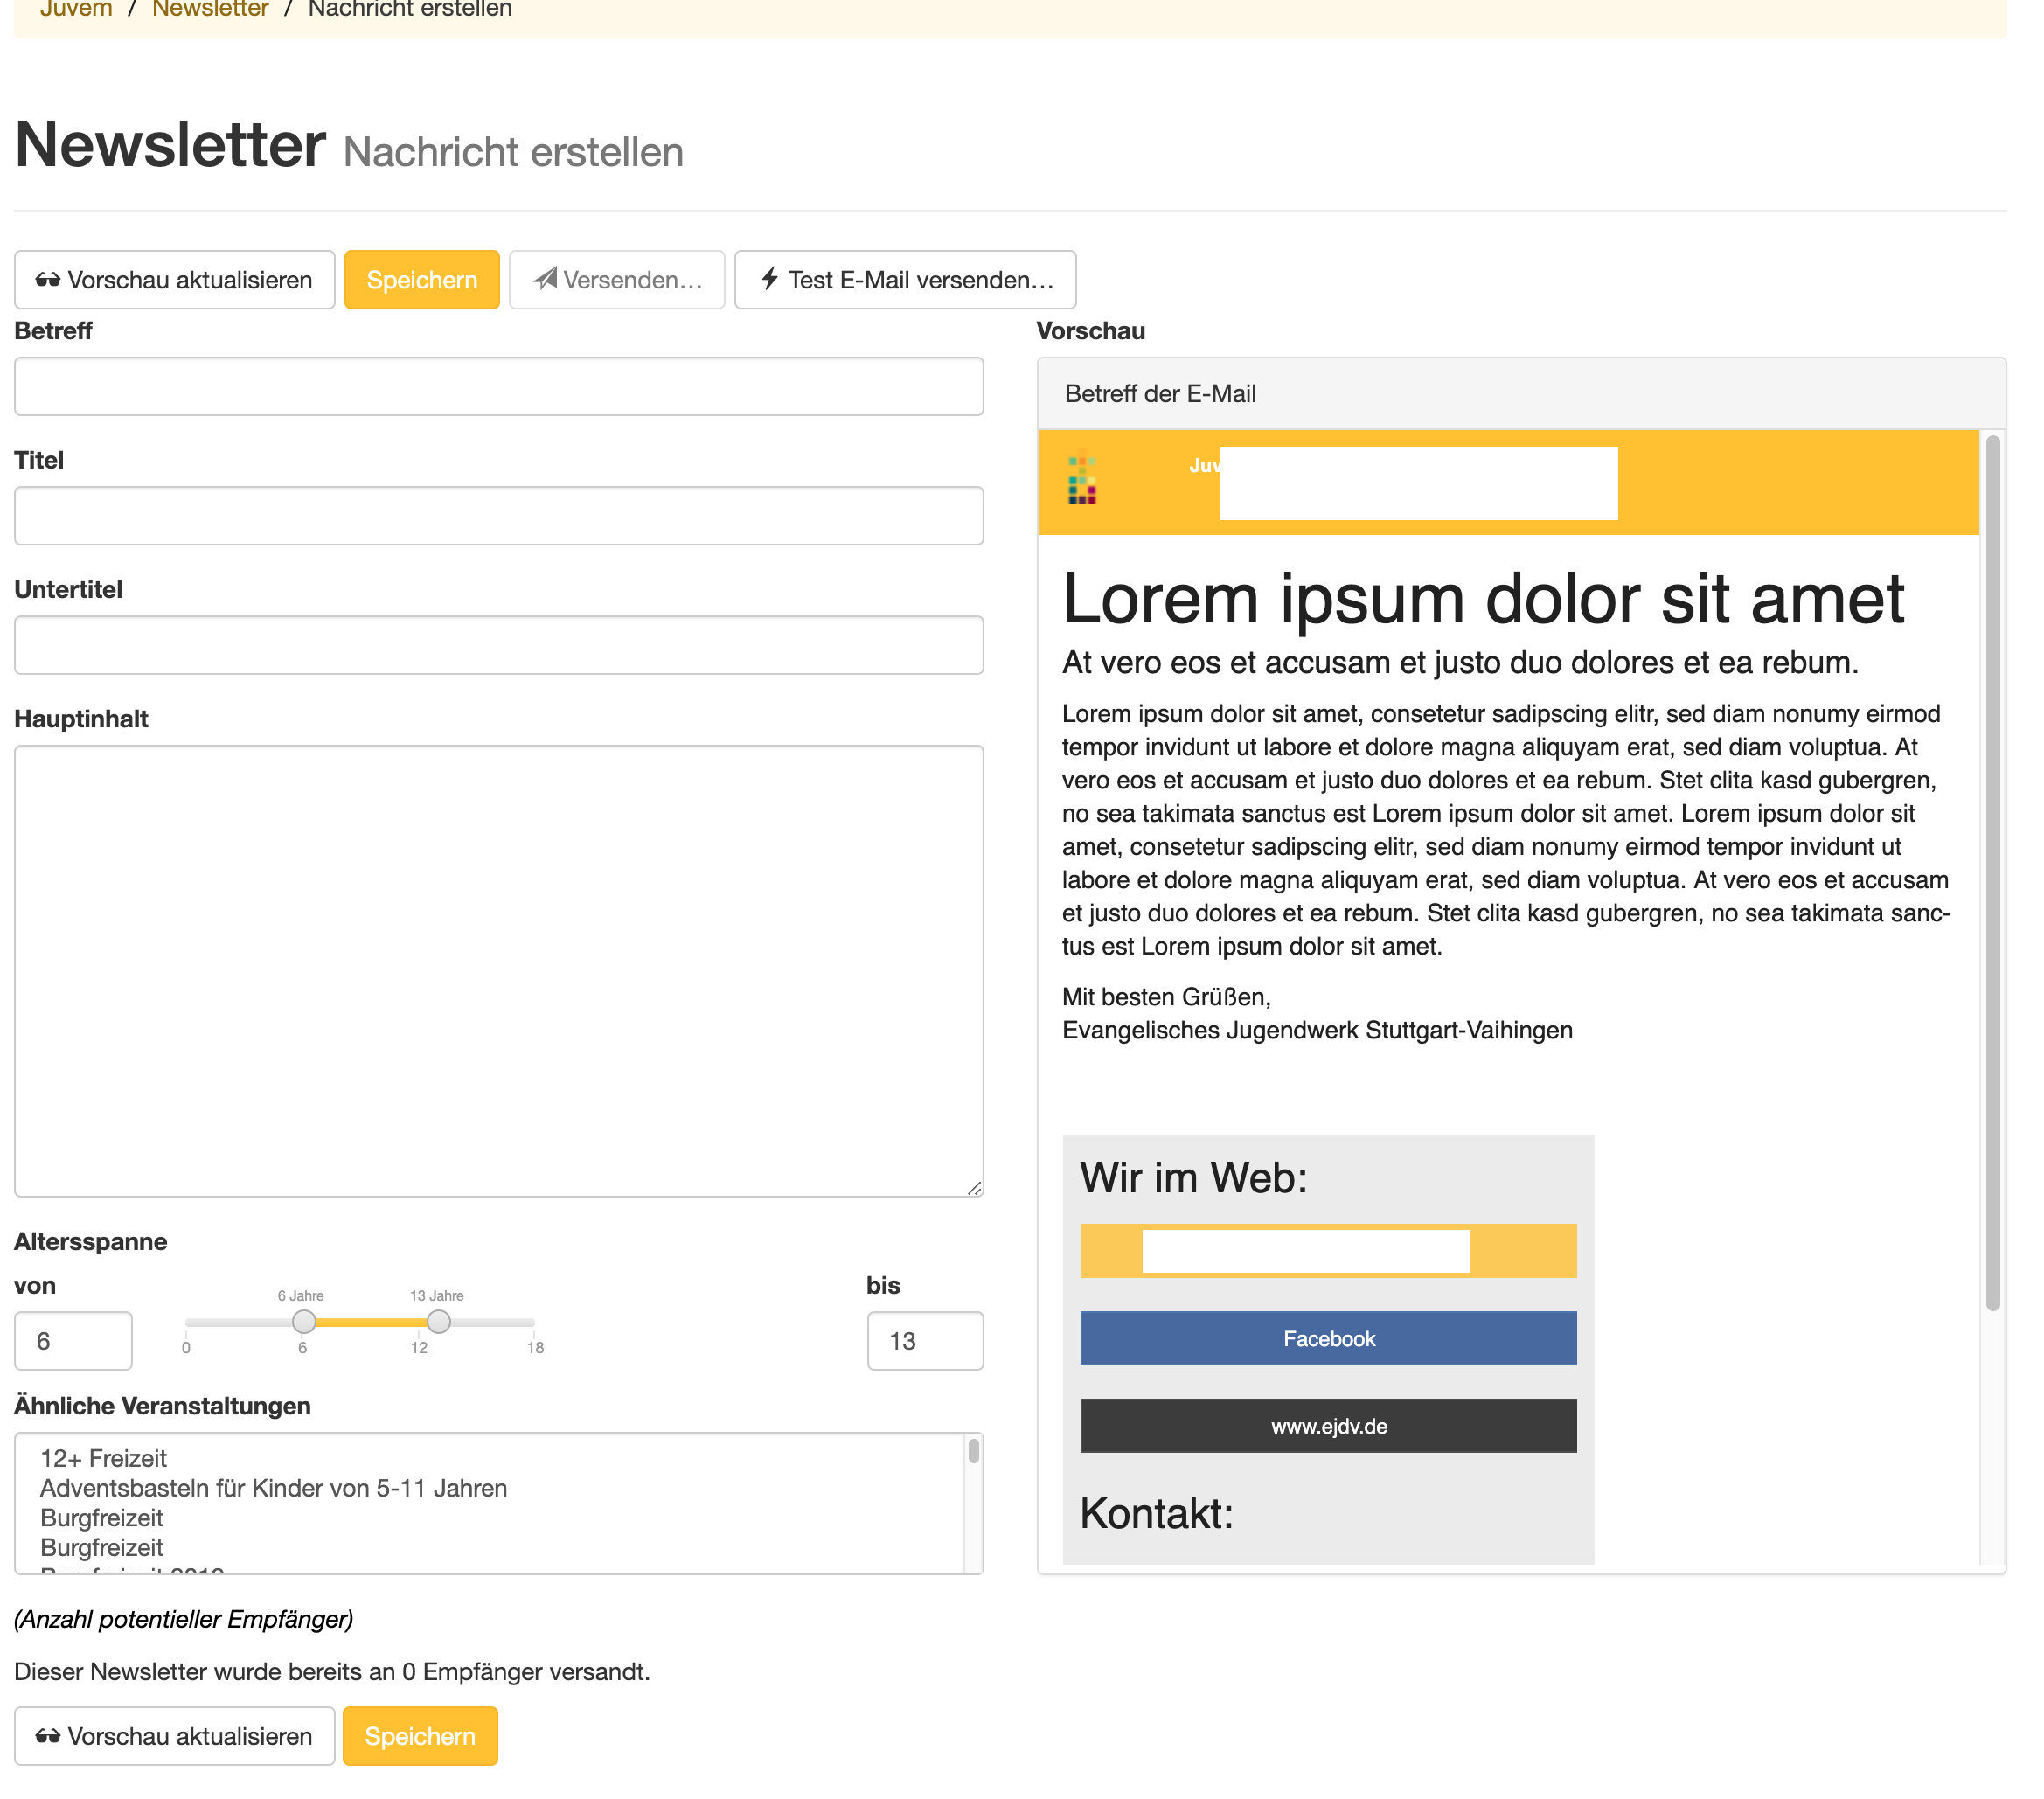
Task: Click the top orange Speichern button
Action: pos(422,280)
